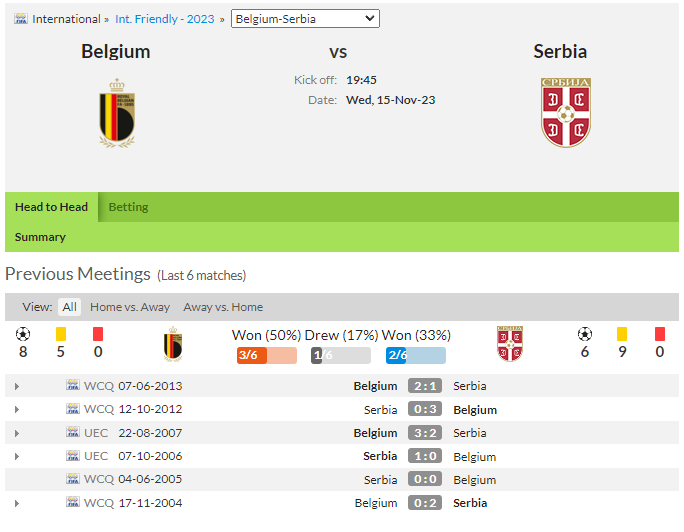
Task: Click the FIFA icon on the 07-06-2013 match row
Action: coord(73,385)
